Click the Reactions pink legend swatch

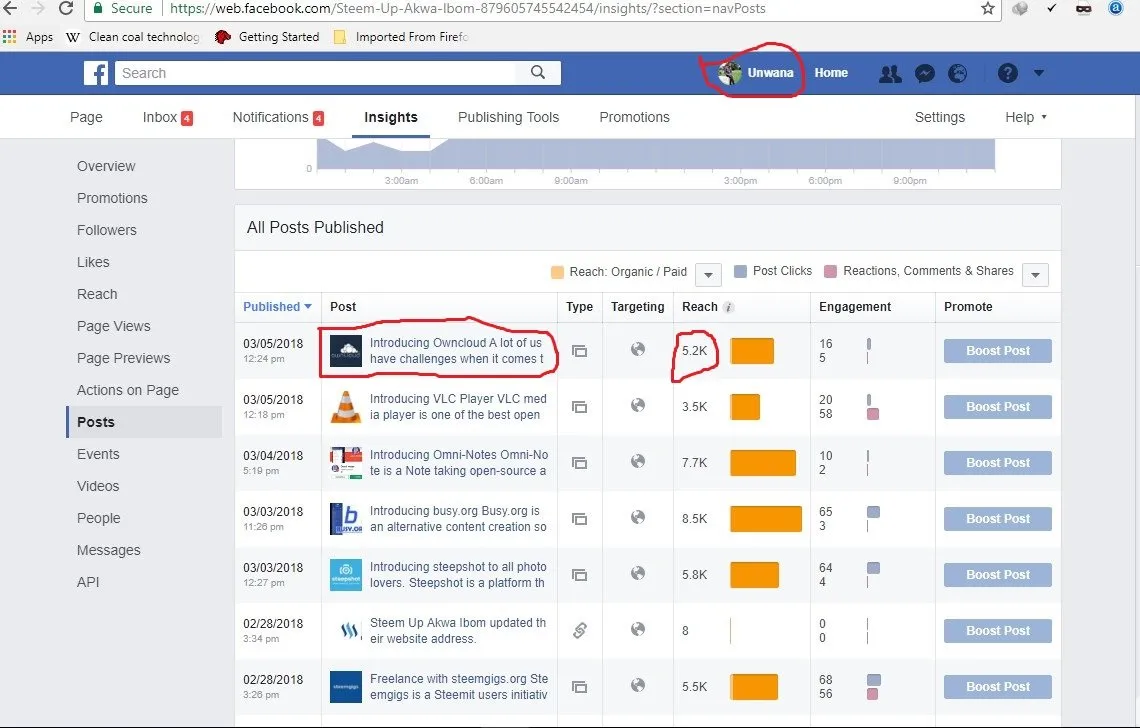pyautogui.click(x=830, y=271)
